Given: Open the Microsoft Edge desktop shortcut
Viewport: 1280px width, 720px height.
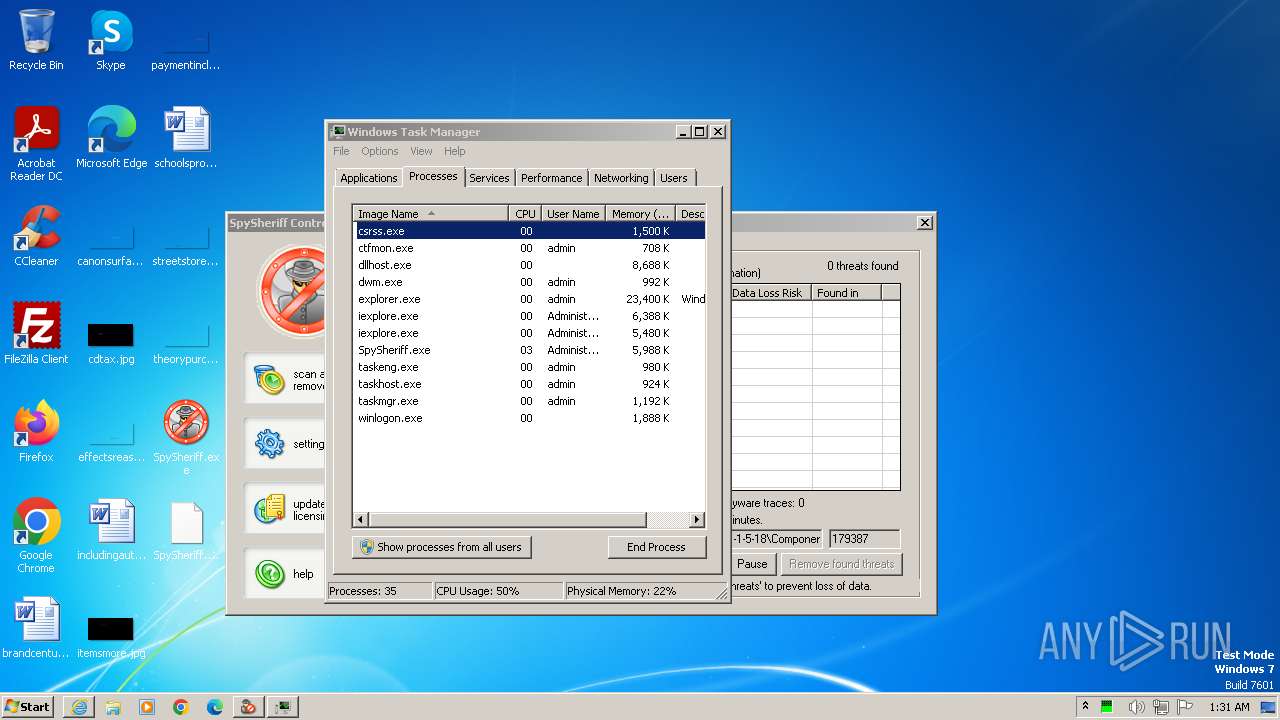Looking at the screenshot, I should [111, 137].
